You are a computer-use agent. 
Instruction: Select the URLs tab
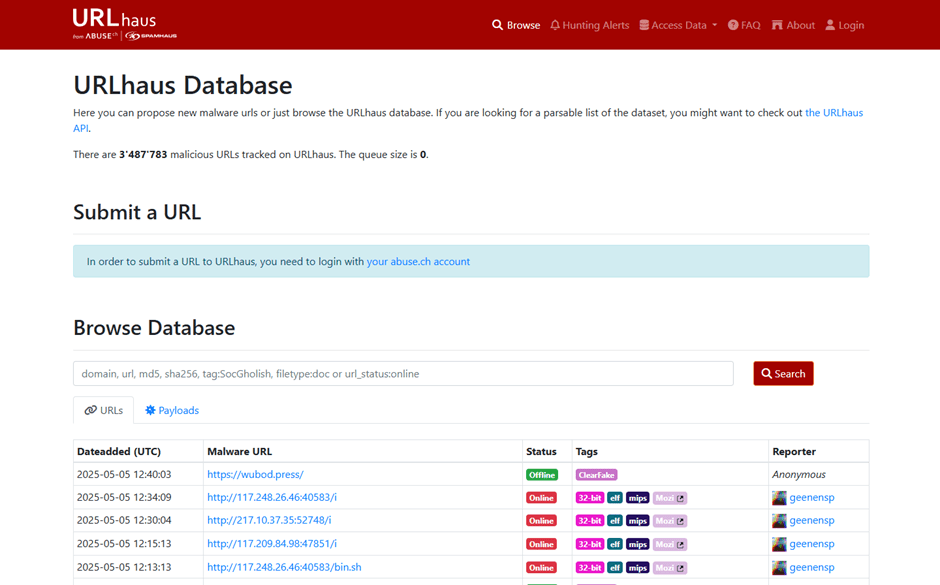pyautogui.click(x=104, y=410)
